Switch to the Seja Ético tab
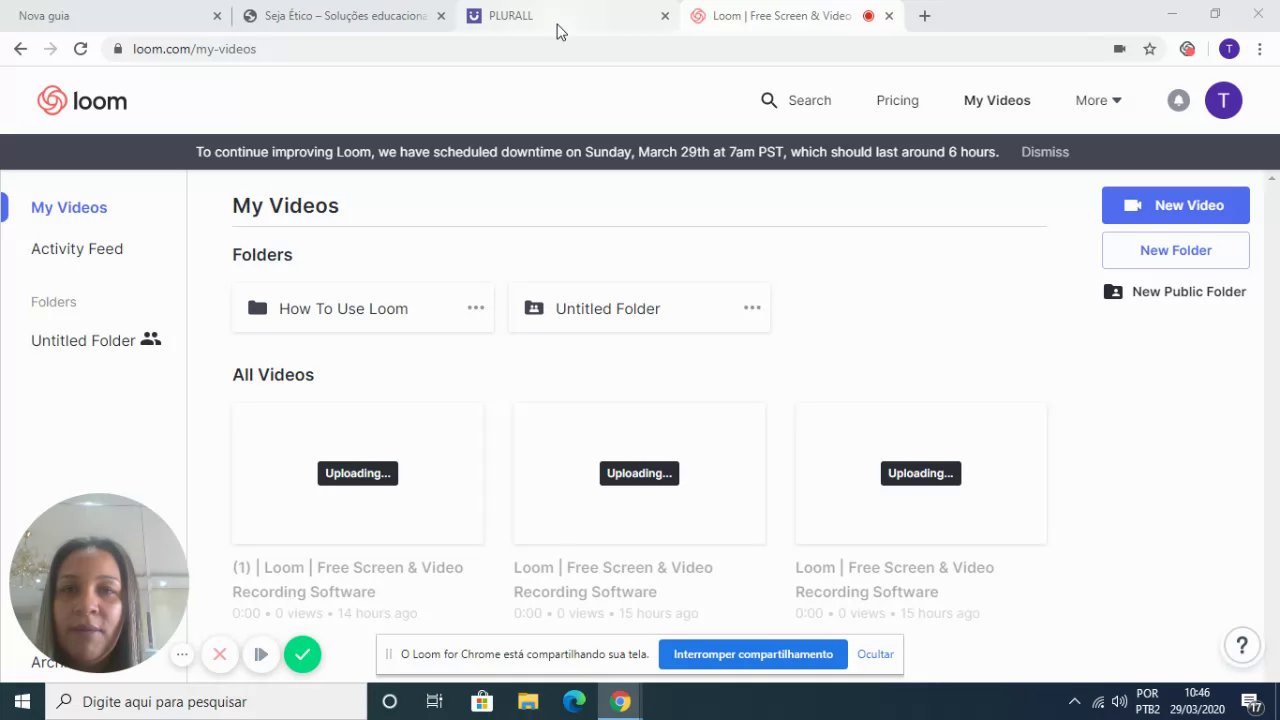1280x720 pixels. point(343,16)
